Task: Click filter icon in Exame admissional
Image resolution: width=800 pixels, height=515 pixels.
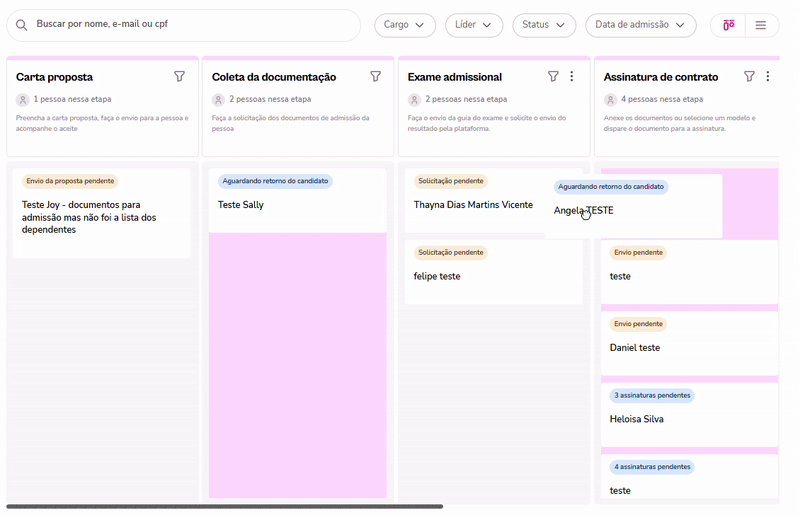Action: [x=553, y=77]
